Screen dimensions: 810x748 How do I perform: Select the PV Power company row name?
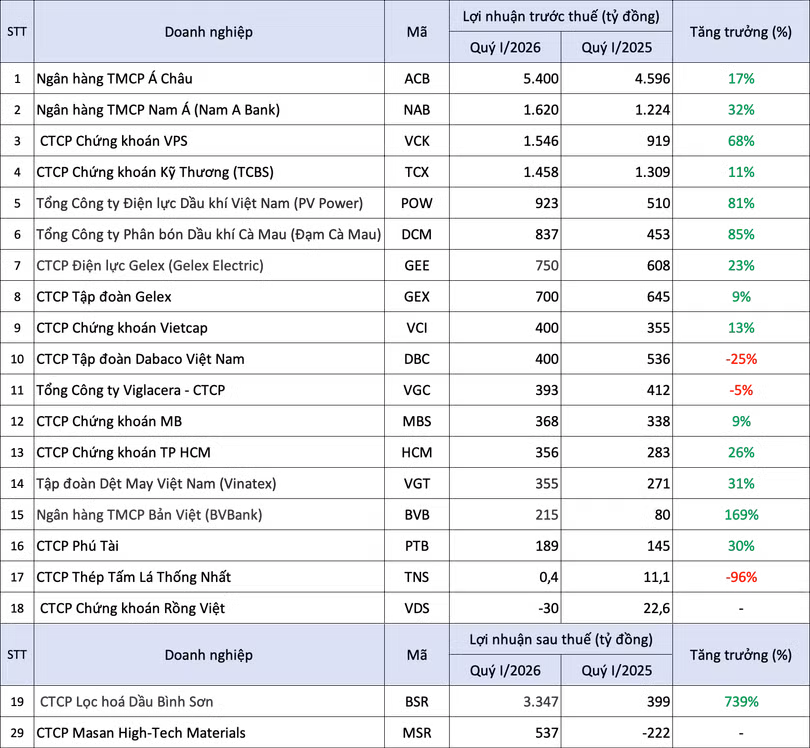point(199,203)
